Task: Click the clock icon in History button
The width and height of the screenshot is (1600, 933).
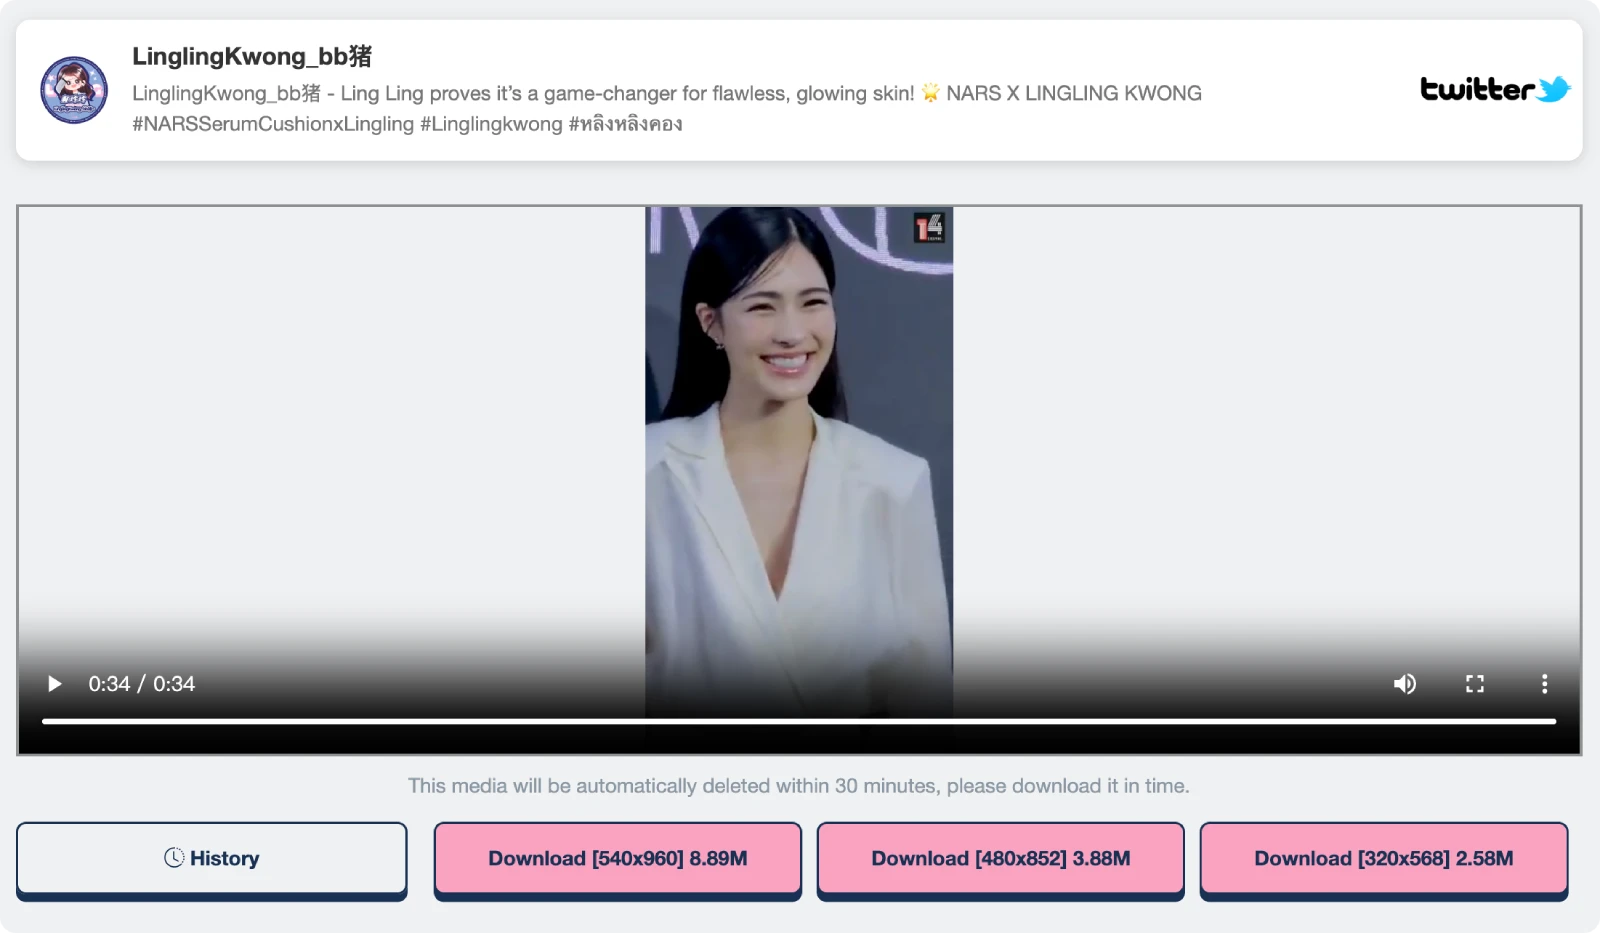Action: 174,858
